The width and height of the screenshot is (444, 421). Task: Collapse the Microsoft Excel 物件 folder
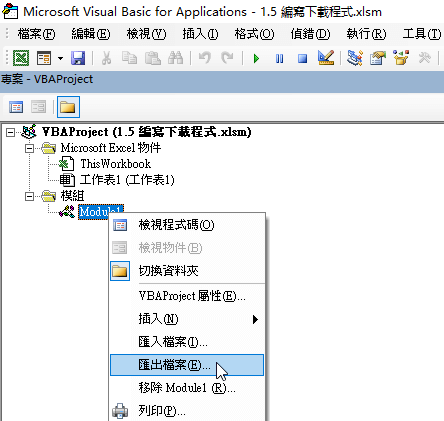29,148
